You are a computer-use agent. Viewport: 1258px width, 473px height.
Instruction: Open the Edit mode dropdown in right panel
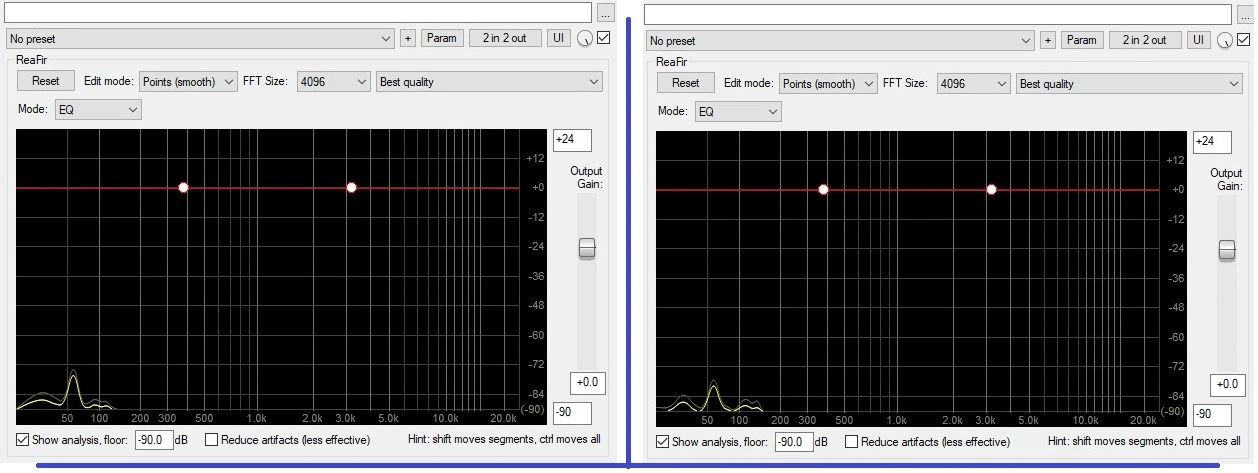pos(828,84)
